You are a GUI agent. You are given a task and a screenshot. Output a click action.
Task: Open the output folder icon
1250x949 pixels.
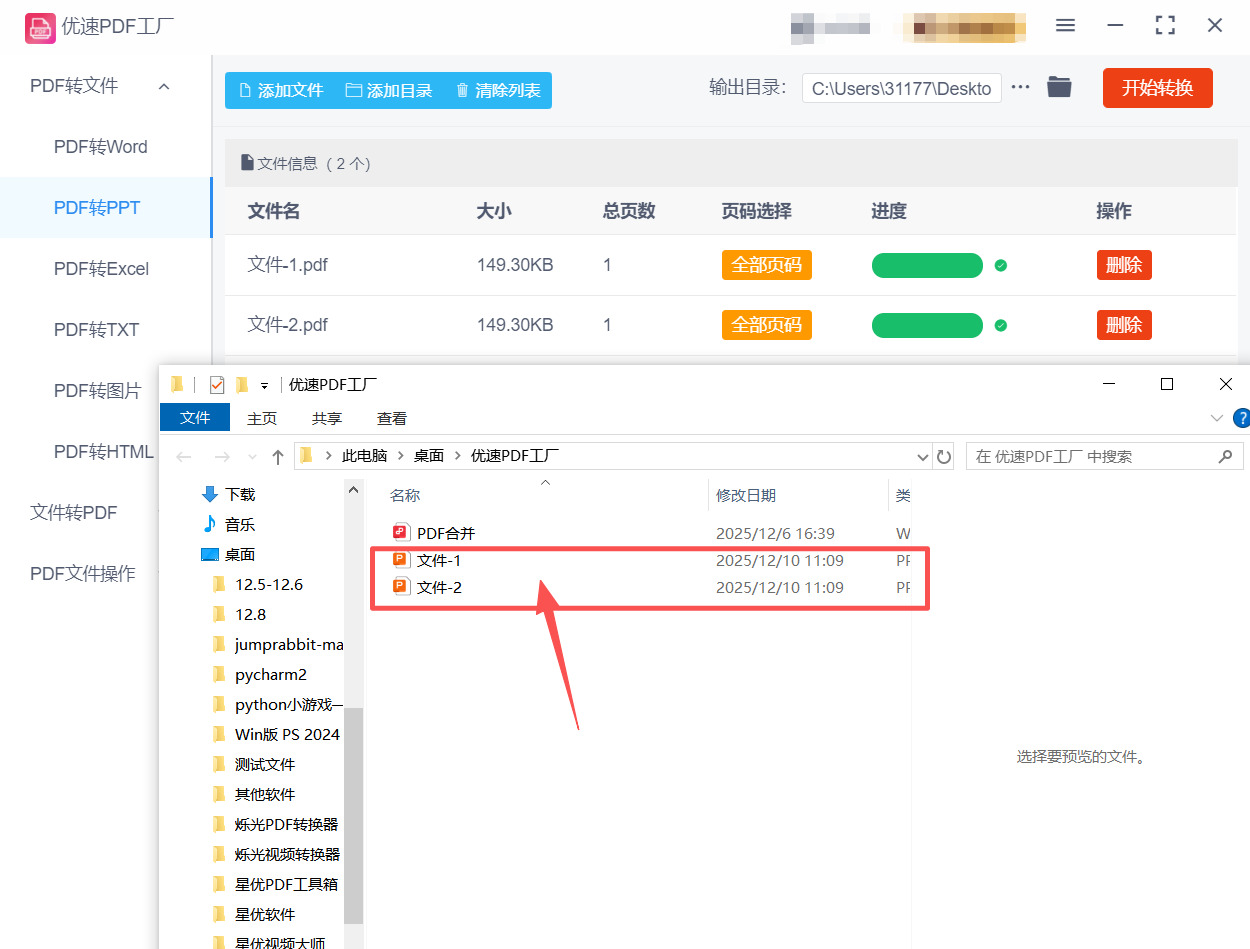coord(1059,87)
